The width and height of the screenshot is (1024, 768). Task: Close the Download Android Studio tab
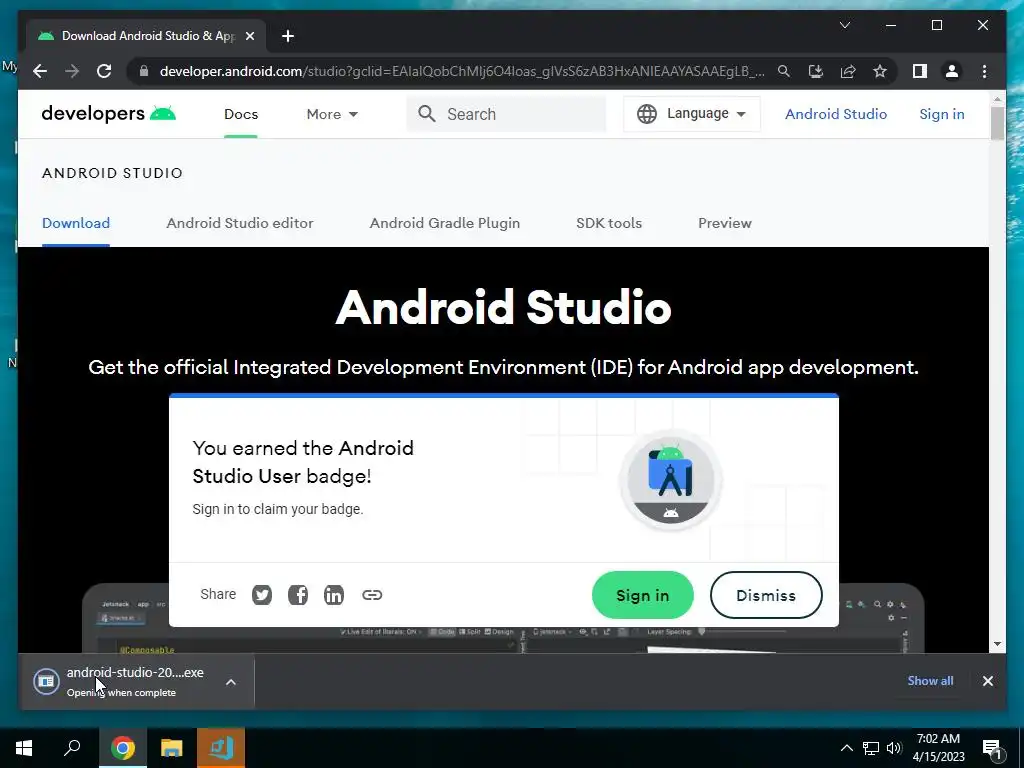click(249, 36)
